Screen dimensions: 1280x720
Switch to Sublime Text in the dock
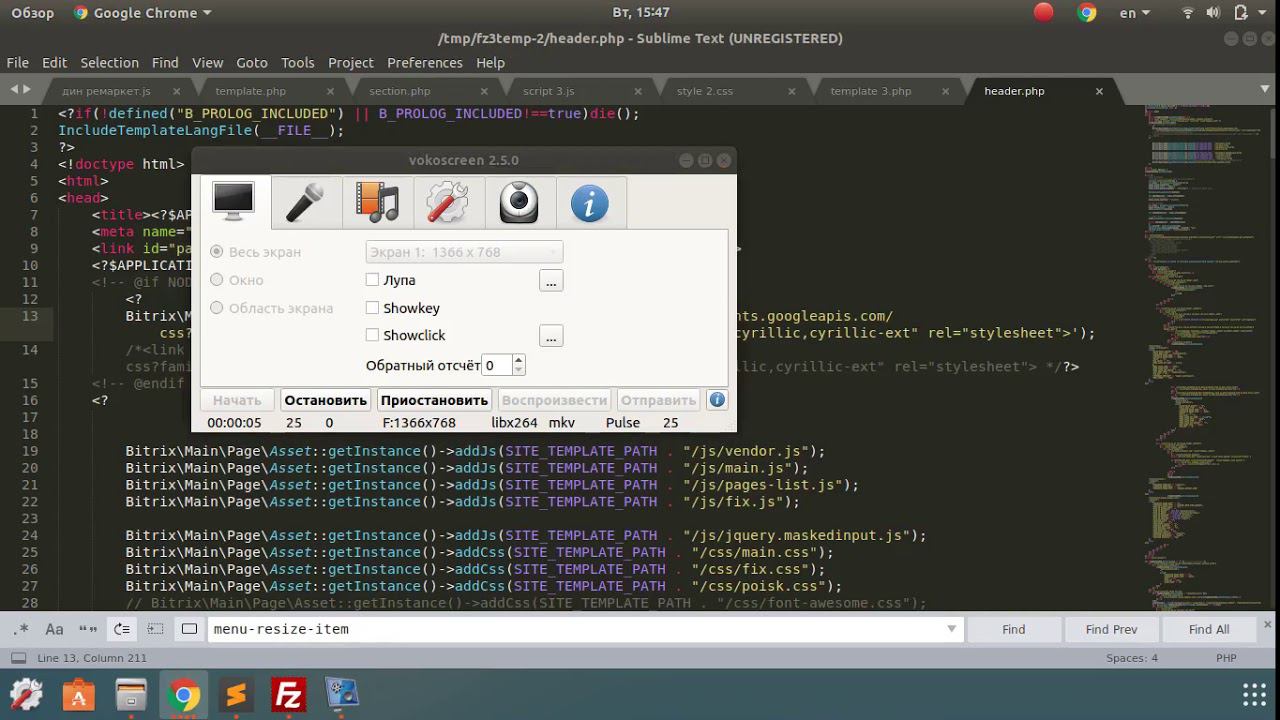pyautogui.click(x=236, y=694)
